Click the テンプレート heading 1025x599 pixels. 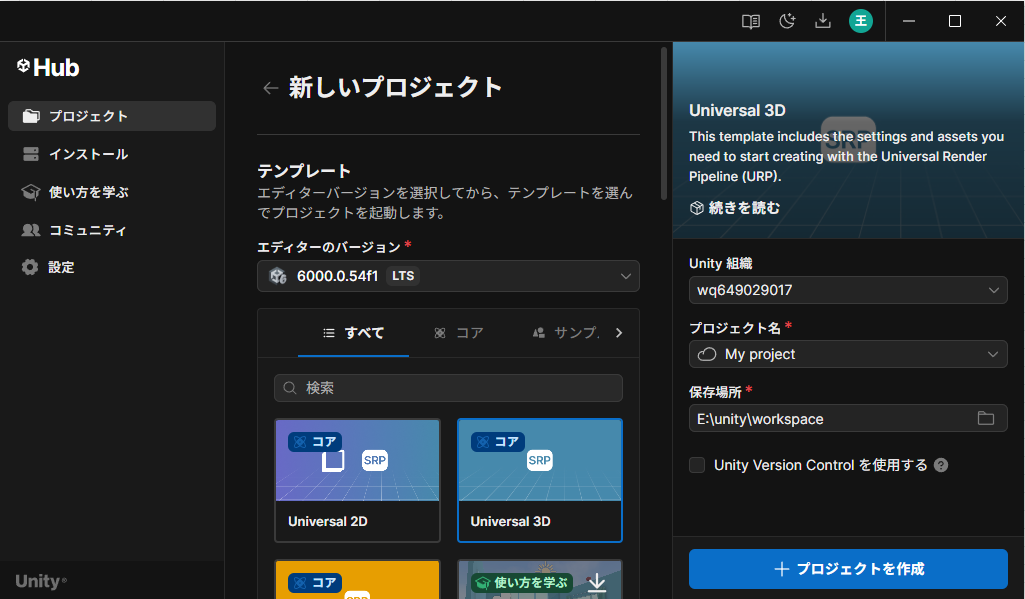(x=304, y=171)
